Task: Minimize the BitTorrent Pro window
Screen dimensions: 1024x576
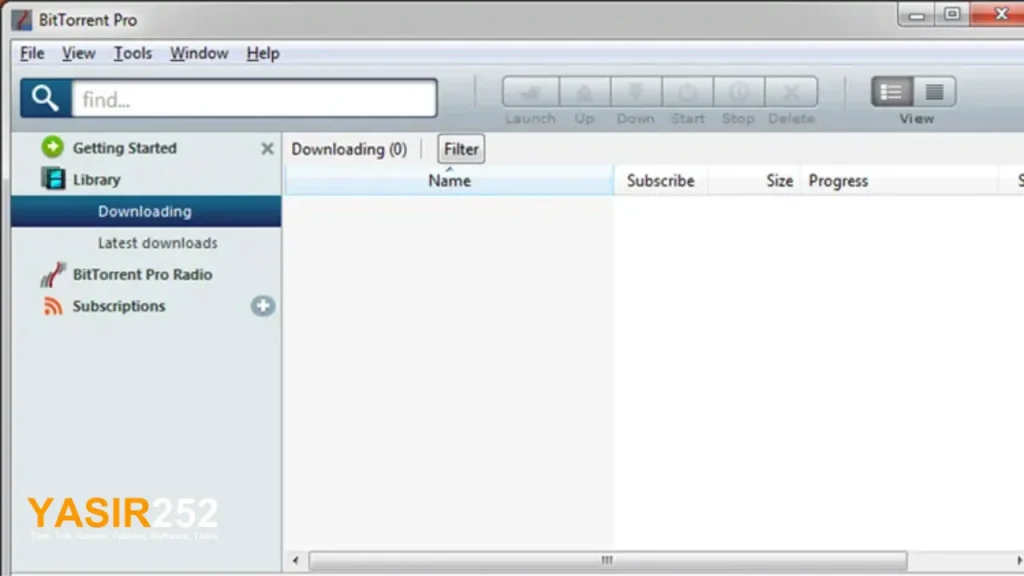Action: point(916,14)
